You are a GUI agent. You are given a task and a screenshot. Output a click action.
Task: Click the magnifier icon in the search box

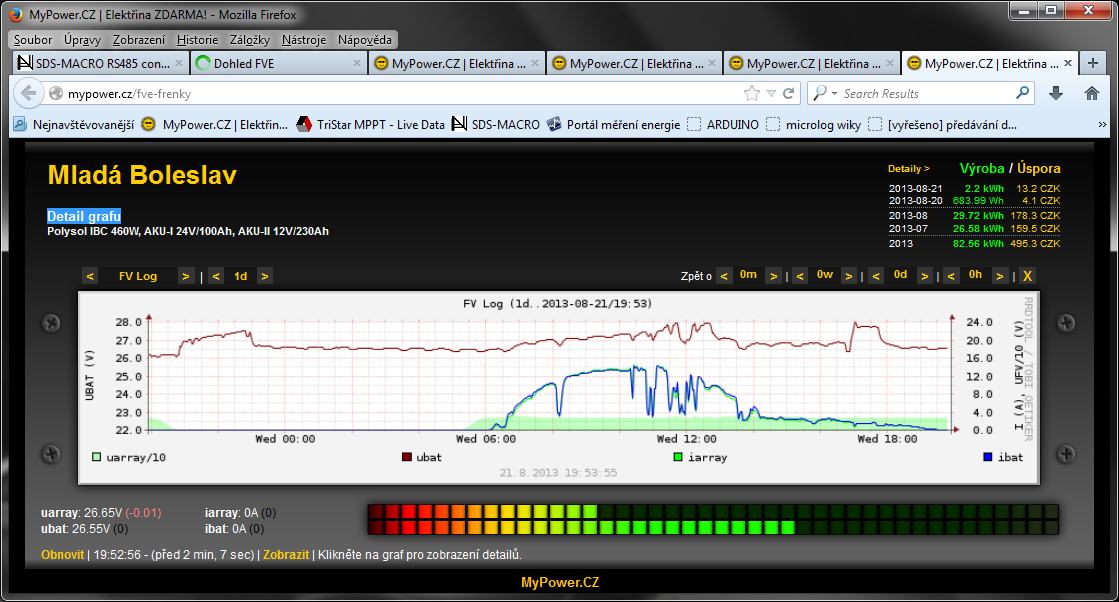1023,93
